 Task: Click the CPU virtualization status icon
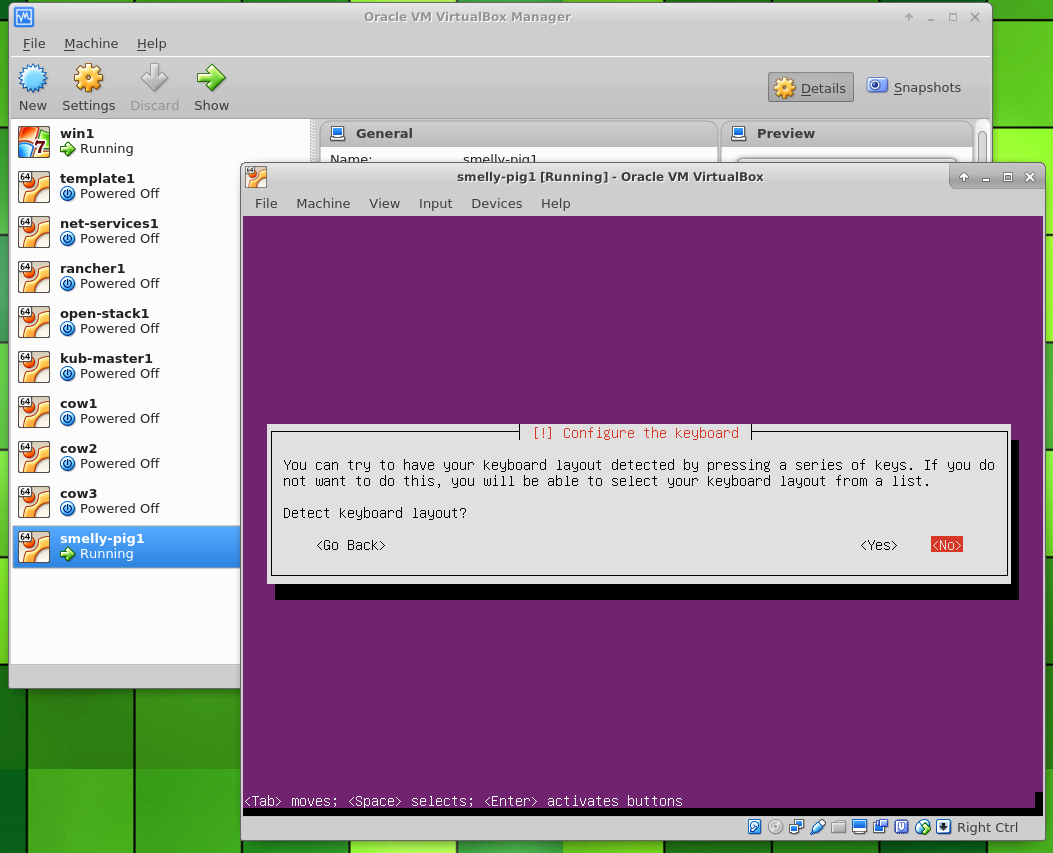tap(901, 827)
